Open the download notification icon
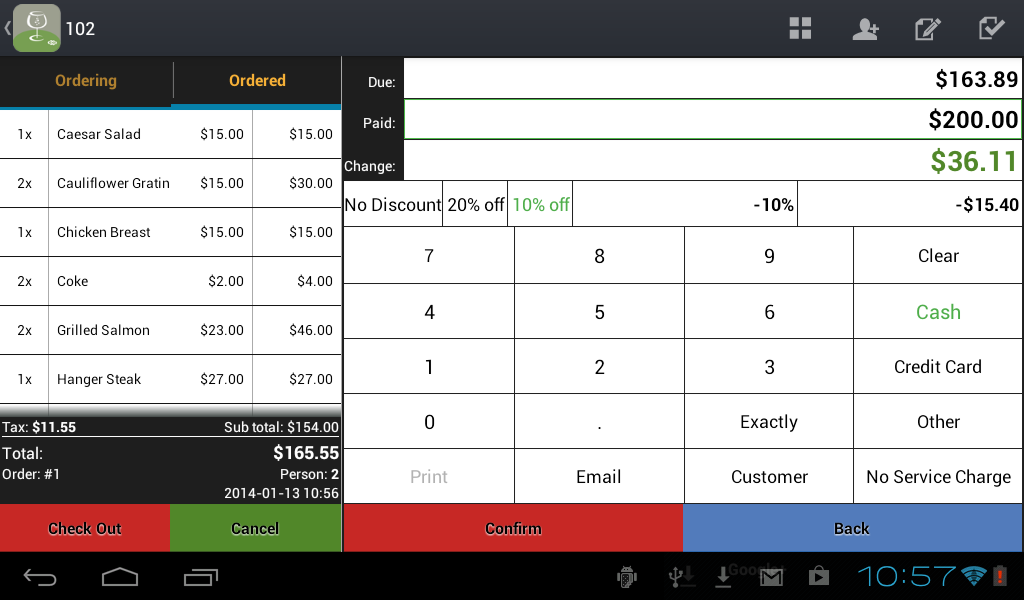The height and width of the screenshot is (600, 1024). [x=723, y=576]
